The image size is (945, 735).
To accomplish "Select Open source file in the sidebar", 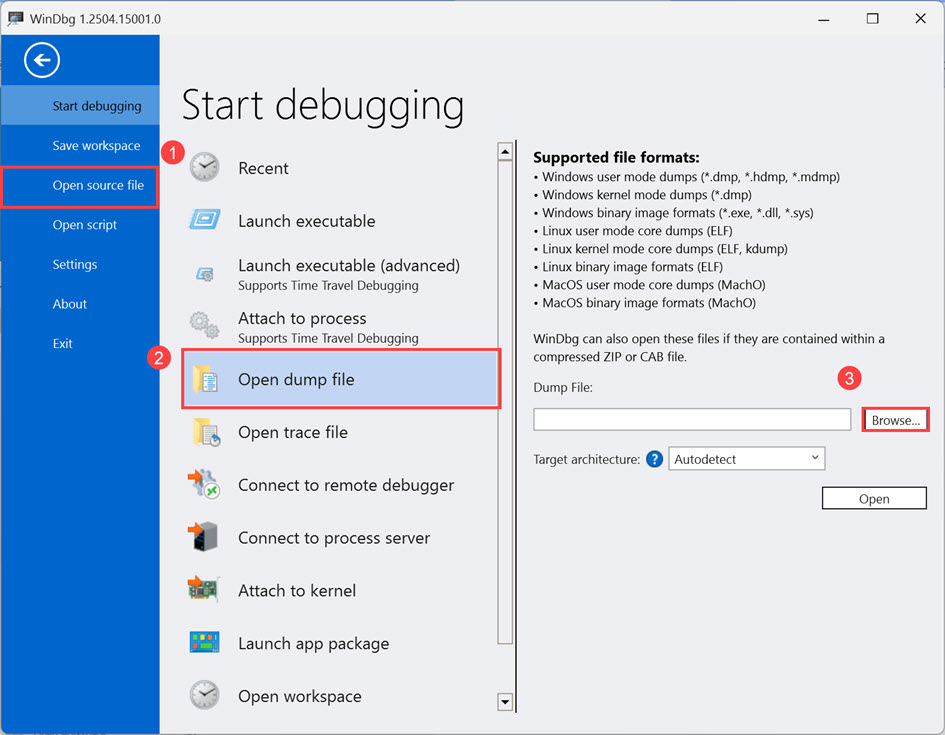I will 80,186.
